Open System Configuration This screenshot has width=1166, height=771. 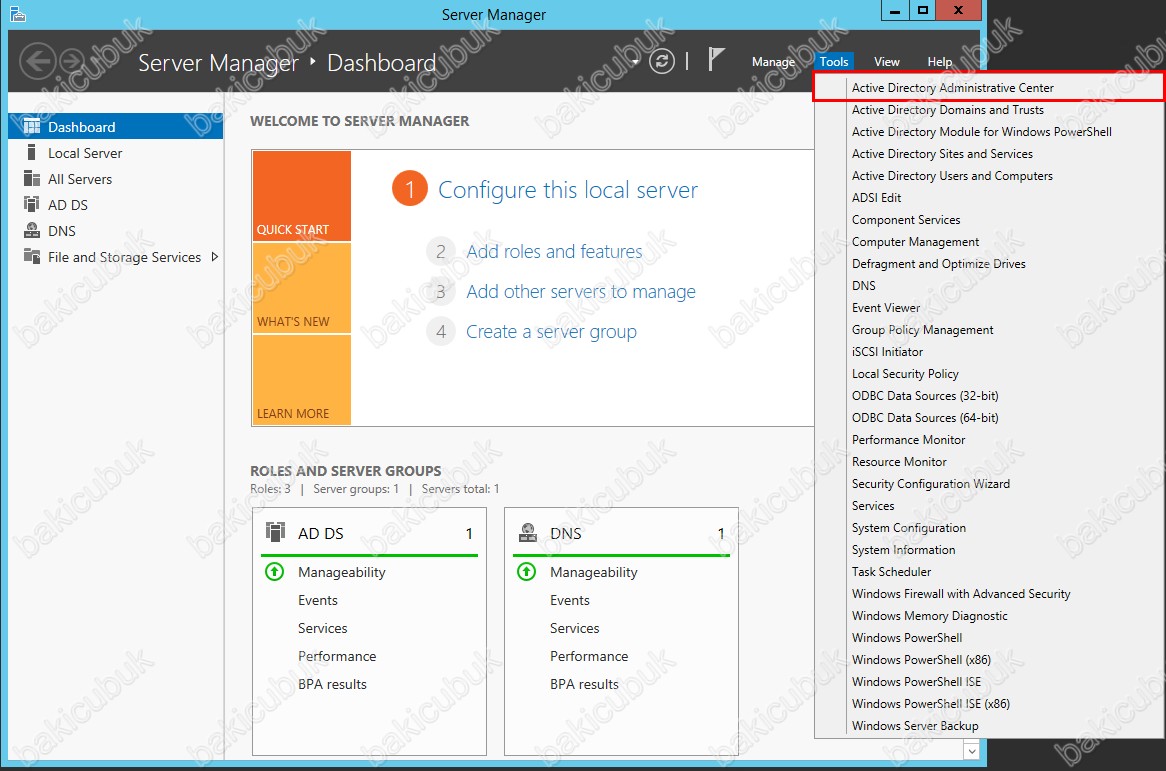989,528
